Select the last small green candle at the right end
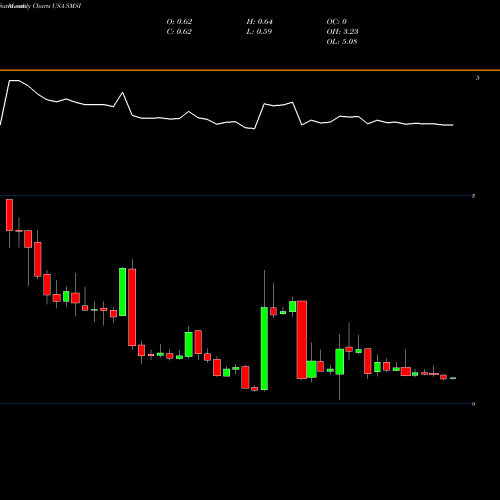Image resolution: width=500 pixels, height=500 pixels. coord(453,378)
